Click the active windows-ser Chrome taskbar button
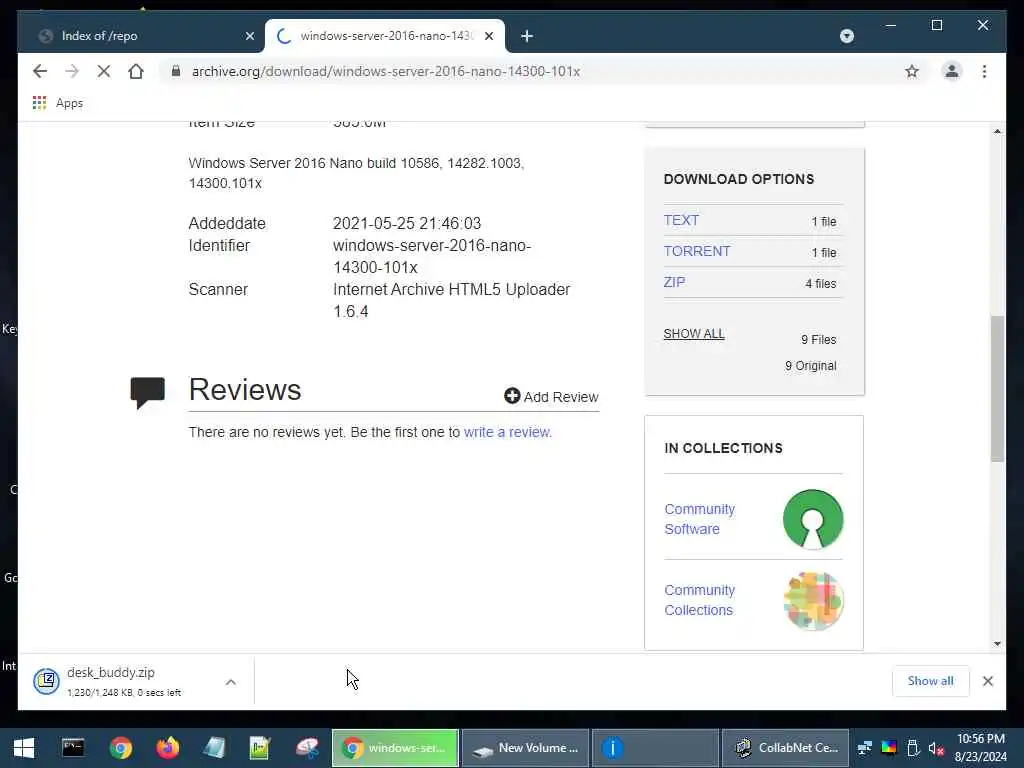Image resolution: width=1024 pixels, height=768 pixels. coord(396,748)
